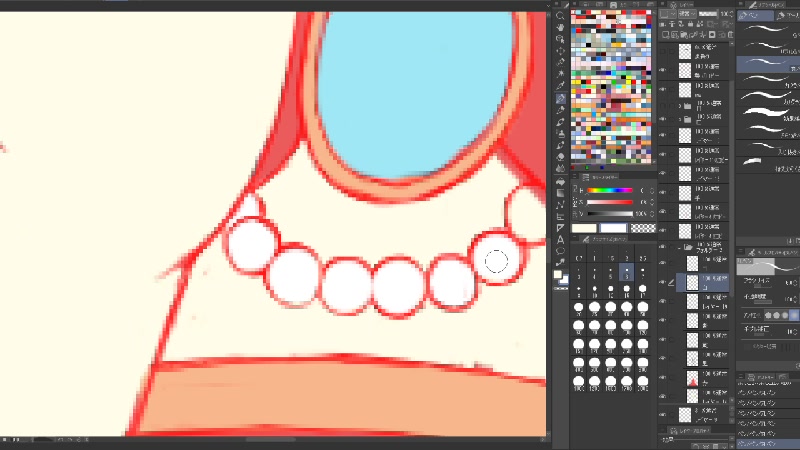
Task: Collapse the open layer folder
Action: [679, 246]
